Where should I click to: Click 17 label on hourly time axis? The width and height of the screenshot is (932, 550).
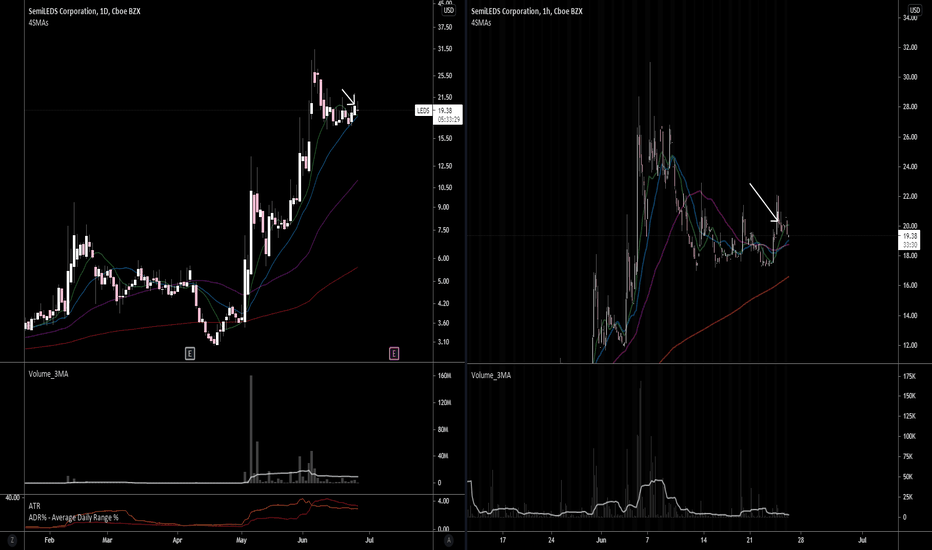503,540
